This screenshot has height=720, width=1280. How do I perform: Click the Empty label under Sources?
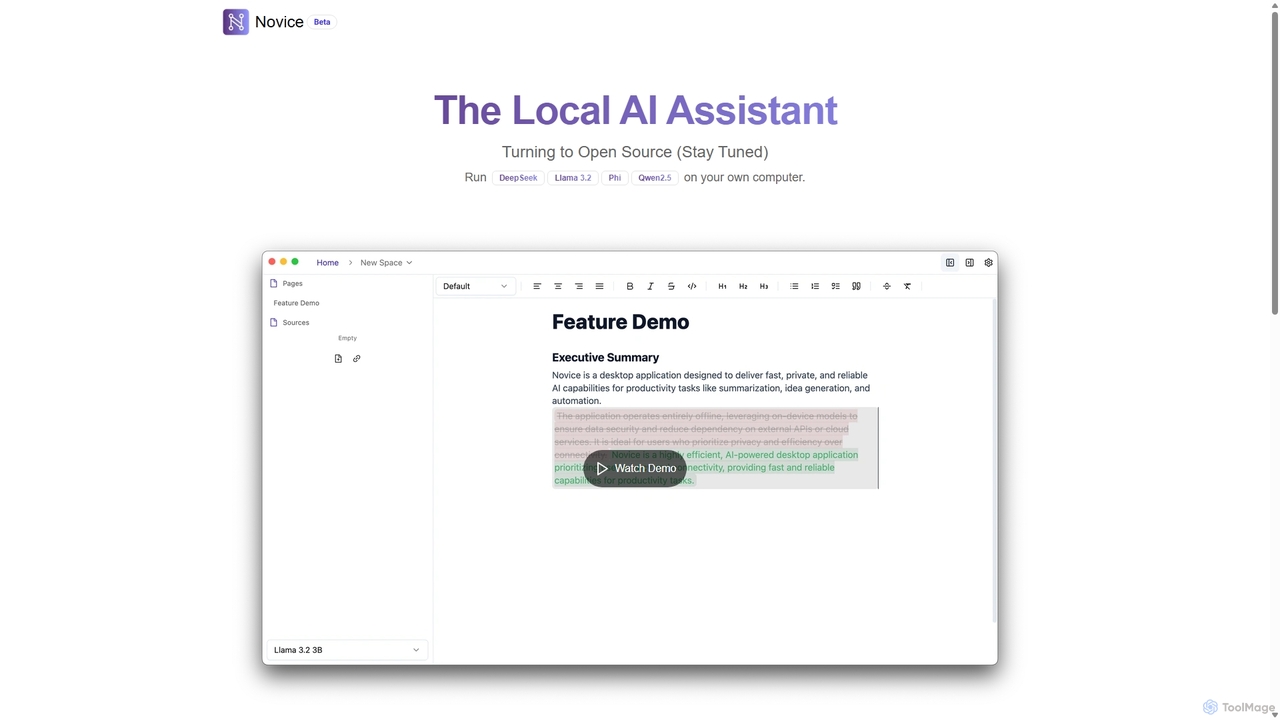[347, 338]
